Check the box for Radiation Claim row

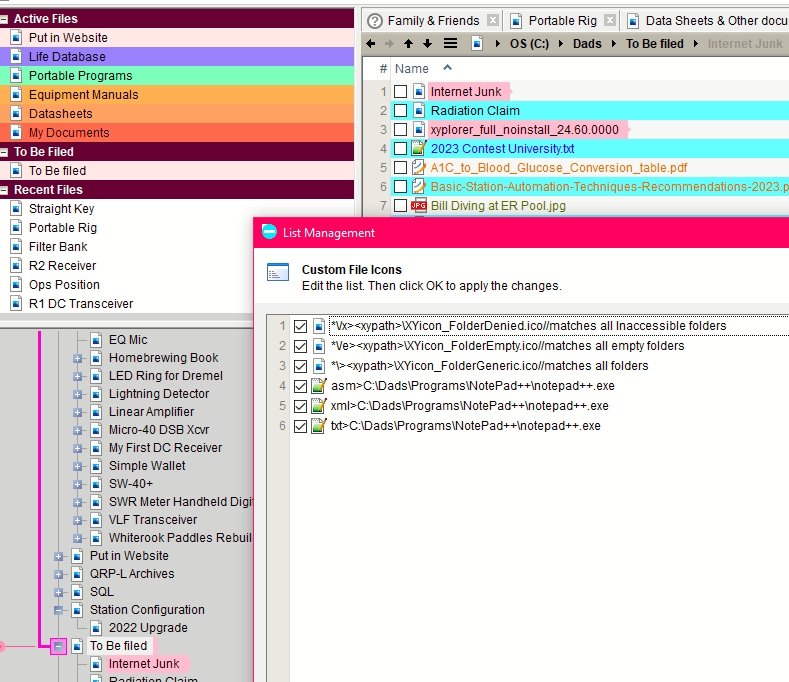pyautogui.click(x=401, y=110)
